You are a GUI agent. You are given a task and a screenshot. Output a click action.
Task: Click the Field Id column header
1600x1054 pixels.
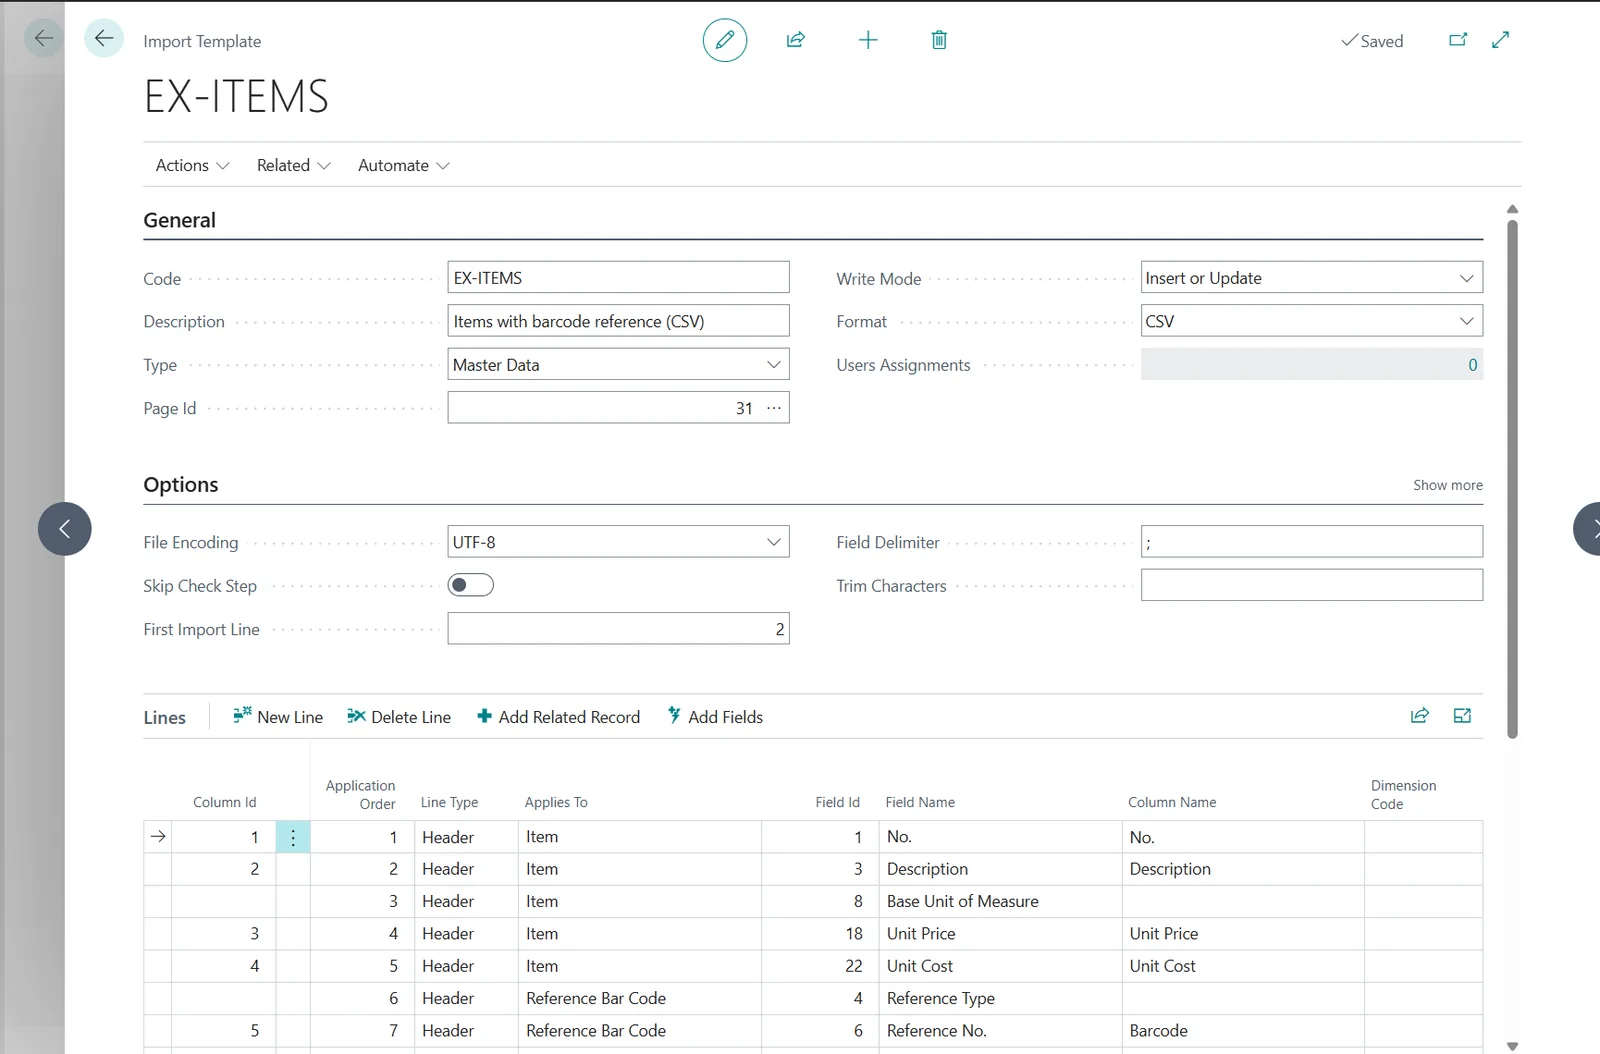pyautogui.click(x=837, y=802)
